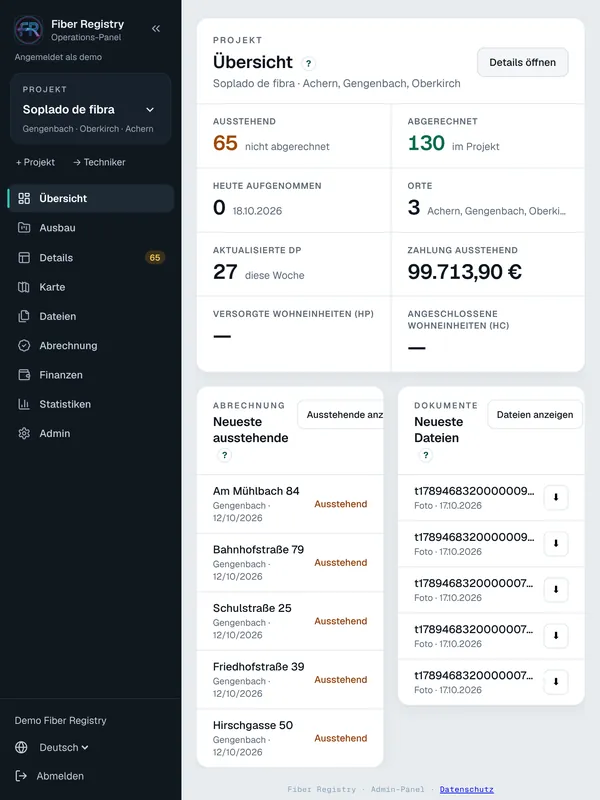Click the Abmelden logout icon
Screen dimensions: 600x800
(21, 776)
